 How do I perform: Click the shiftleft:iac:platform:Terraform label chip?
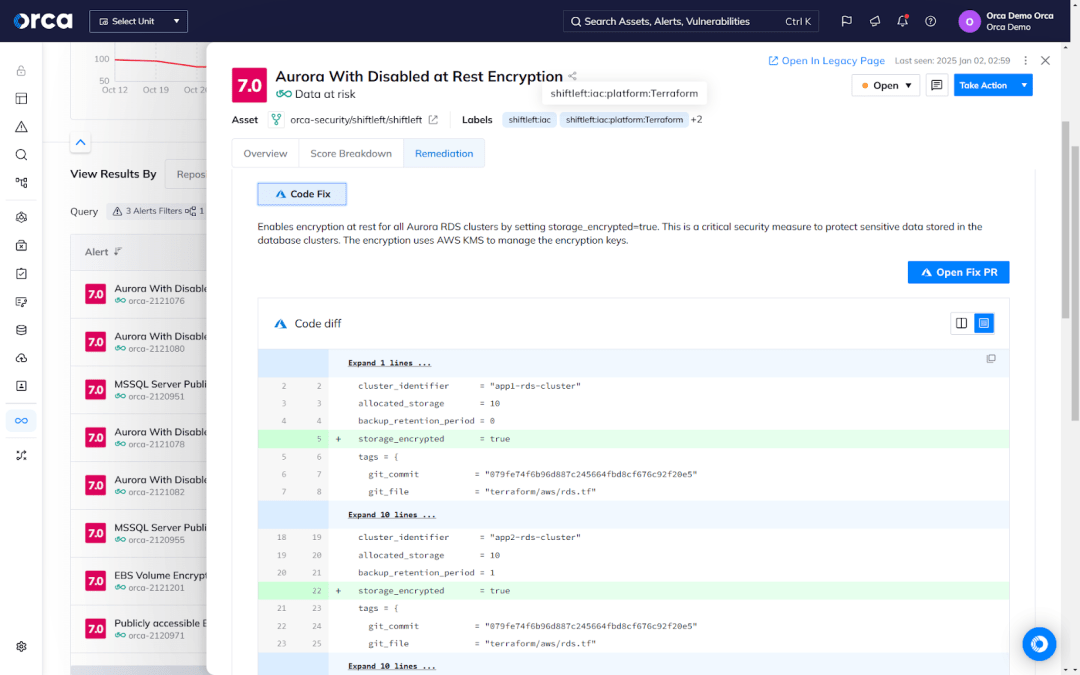[x=624, y=120]
